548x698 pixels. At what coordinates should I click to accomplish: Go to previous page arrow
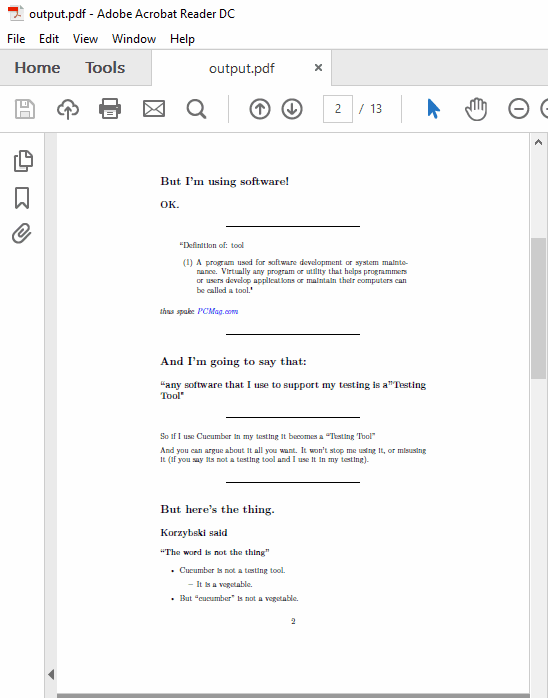point(260,109)
